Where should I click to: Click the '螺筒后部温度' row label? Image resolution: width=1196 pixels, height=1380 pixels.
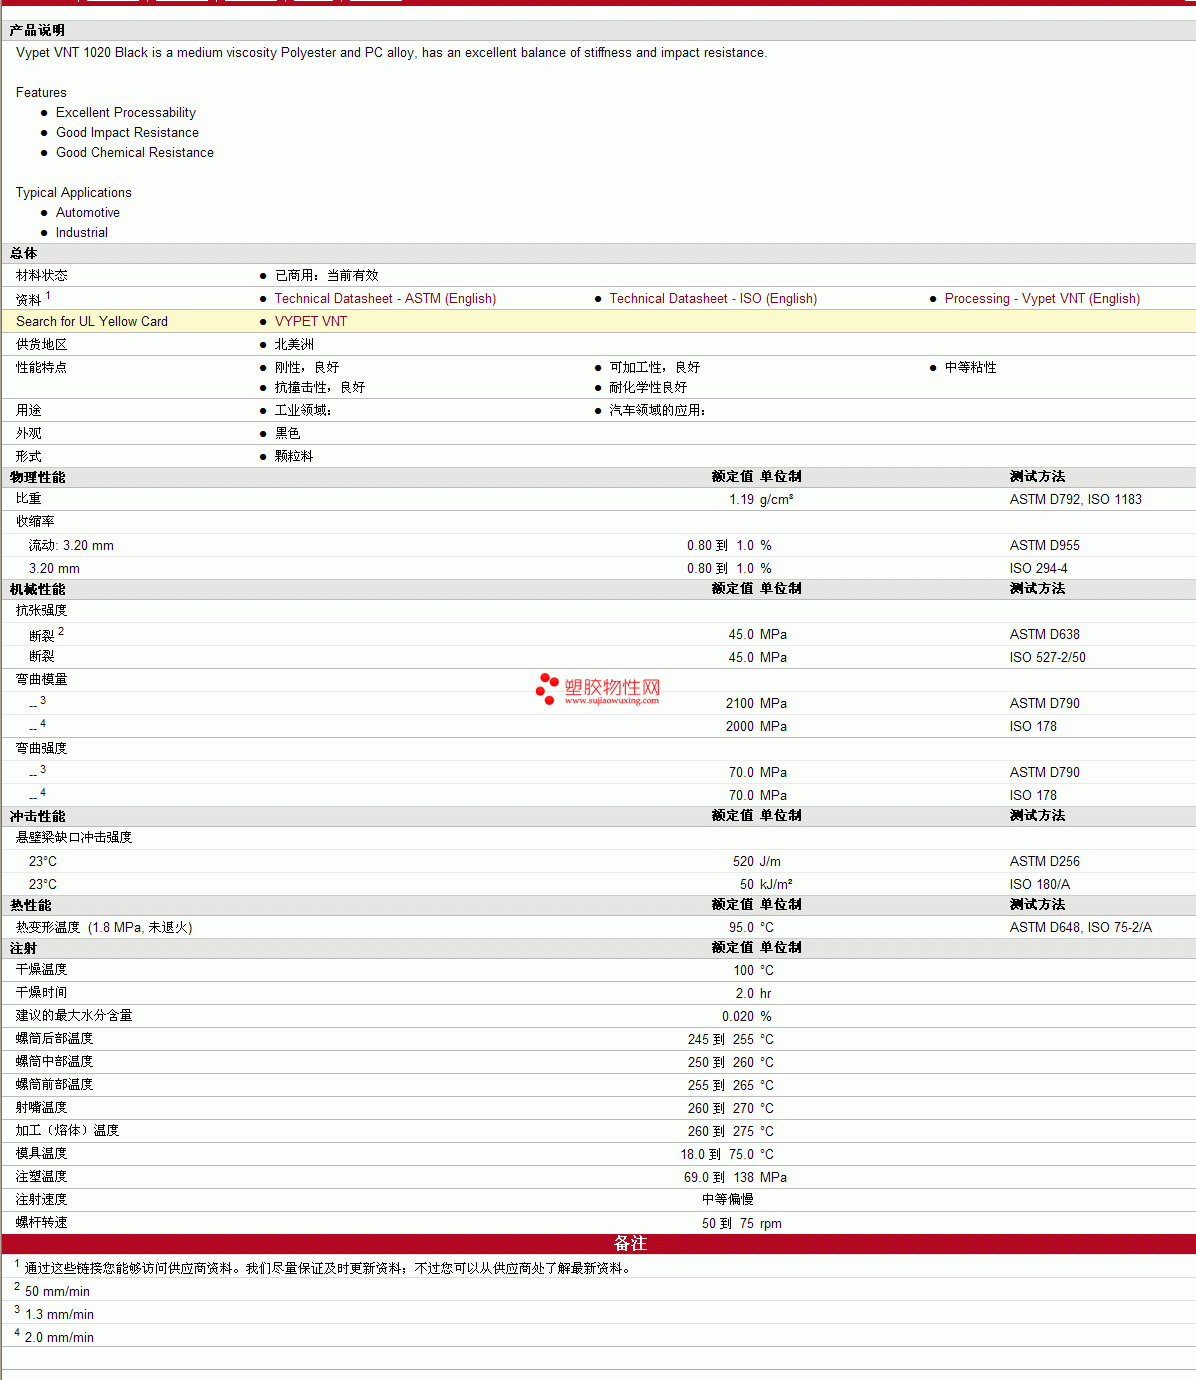(x=55, y=1038)
